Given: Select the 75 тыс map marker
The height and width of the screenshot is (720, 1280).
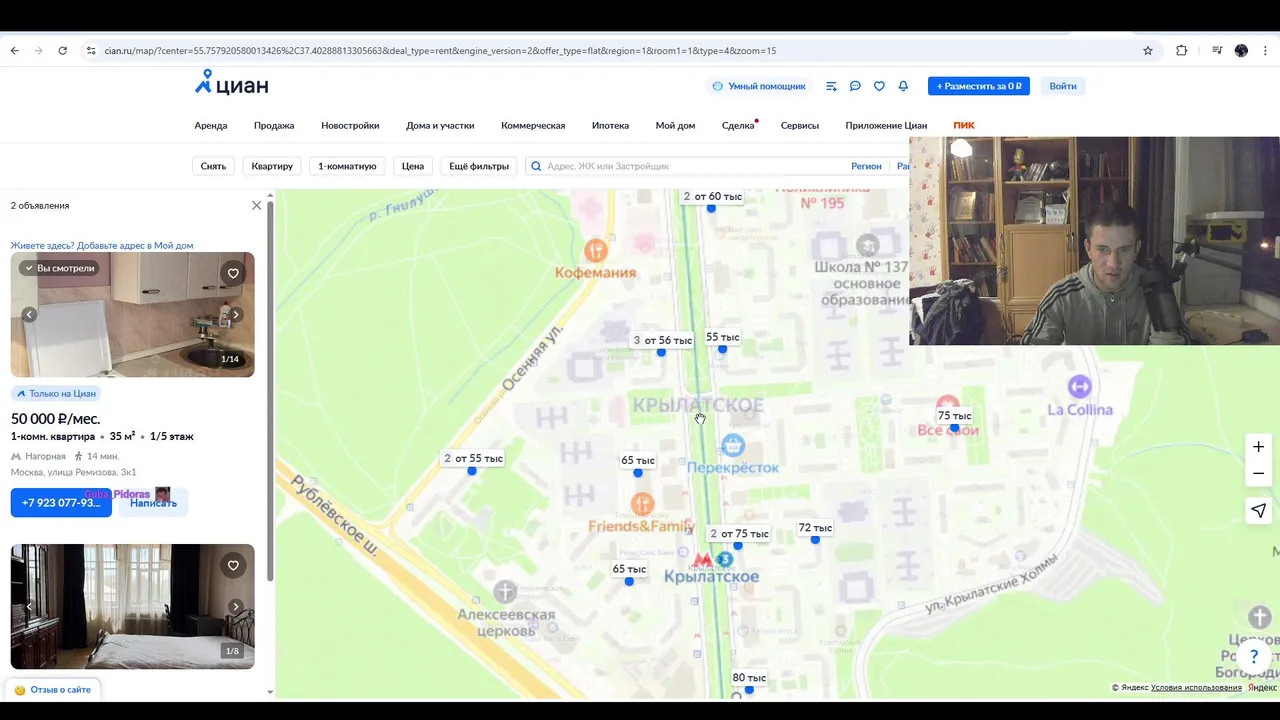Looking at the screenshot, I should coord(955,416).
